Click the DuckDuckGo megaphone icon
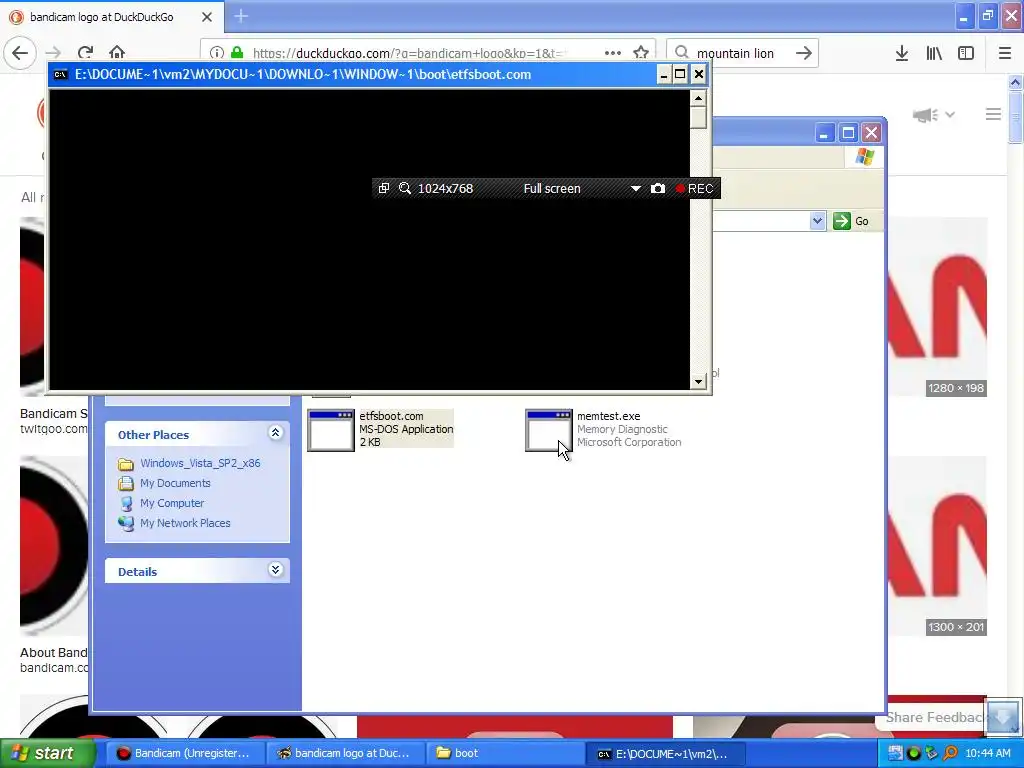Viewport: 1024px width, 768px height. tap(925, 116)
